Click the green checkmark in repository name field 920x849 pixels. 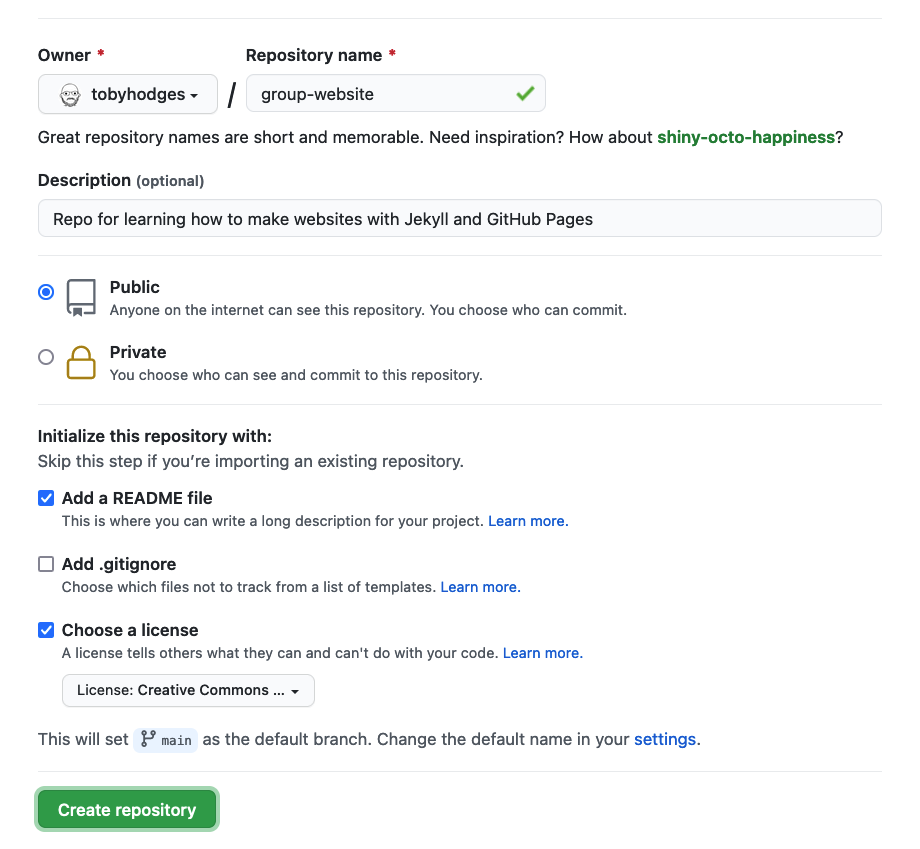point(525,93)
